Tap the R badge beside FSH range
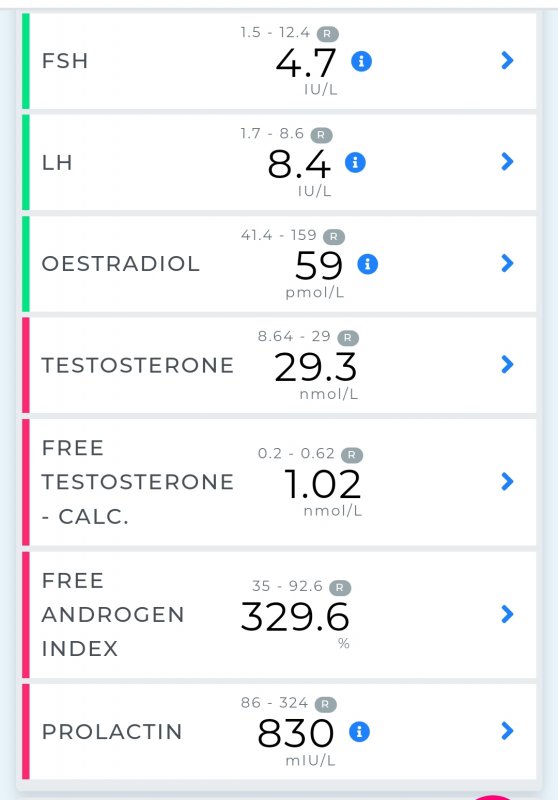Screen dimensions: 558x800 point(327,34)
